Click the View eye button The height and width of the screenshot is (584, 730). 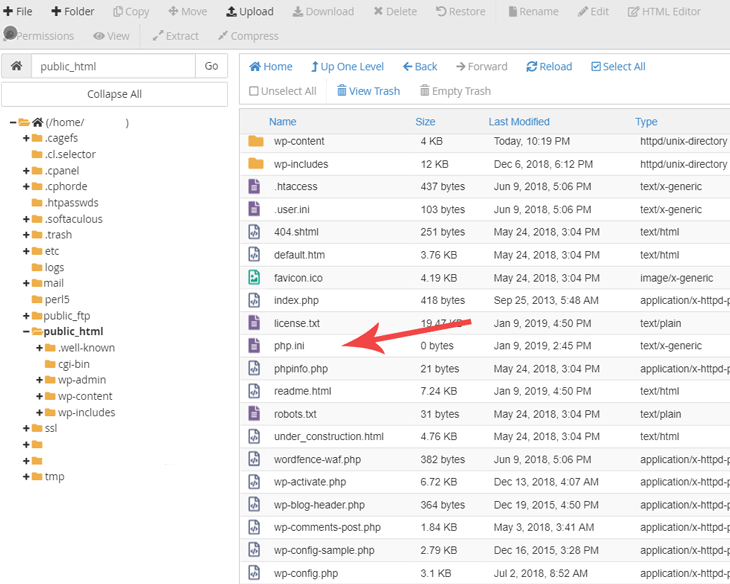pyautogui.click(x=111, y=36)
